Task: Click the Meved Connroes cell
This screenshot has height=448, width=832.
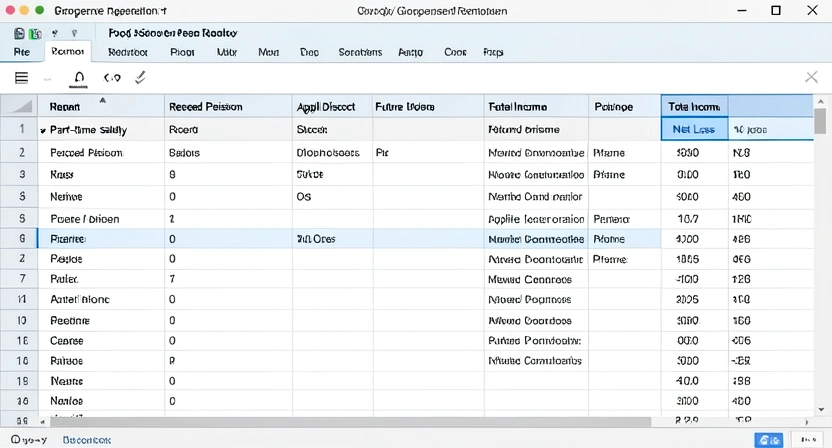Action: (536, 279)
